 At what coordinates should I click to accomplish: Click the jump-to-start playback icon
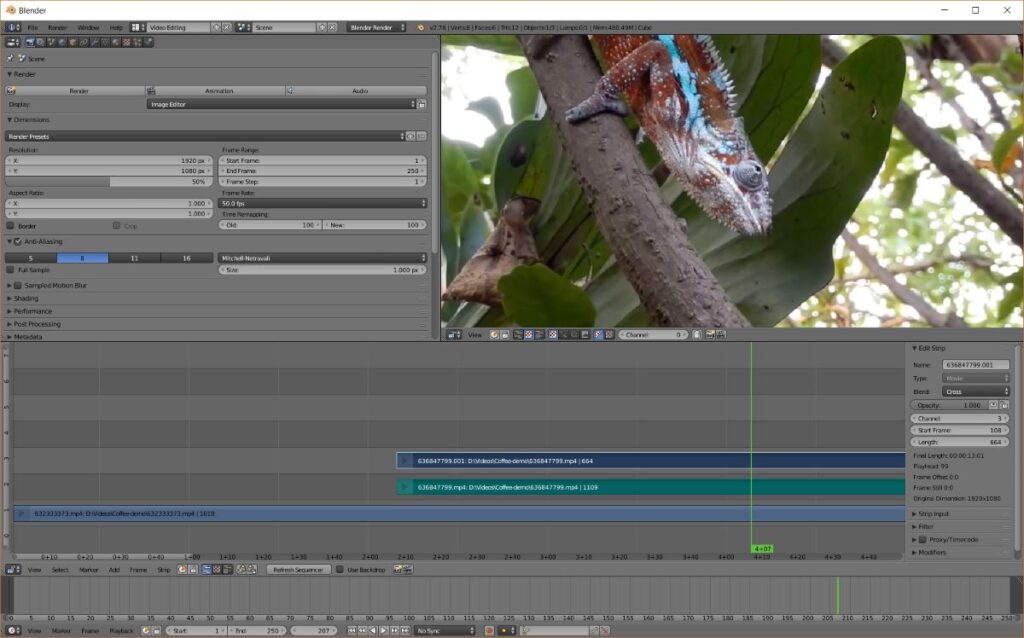point(351,631)
